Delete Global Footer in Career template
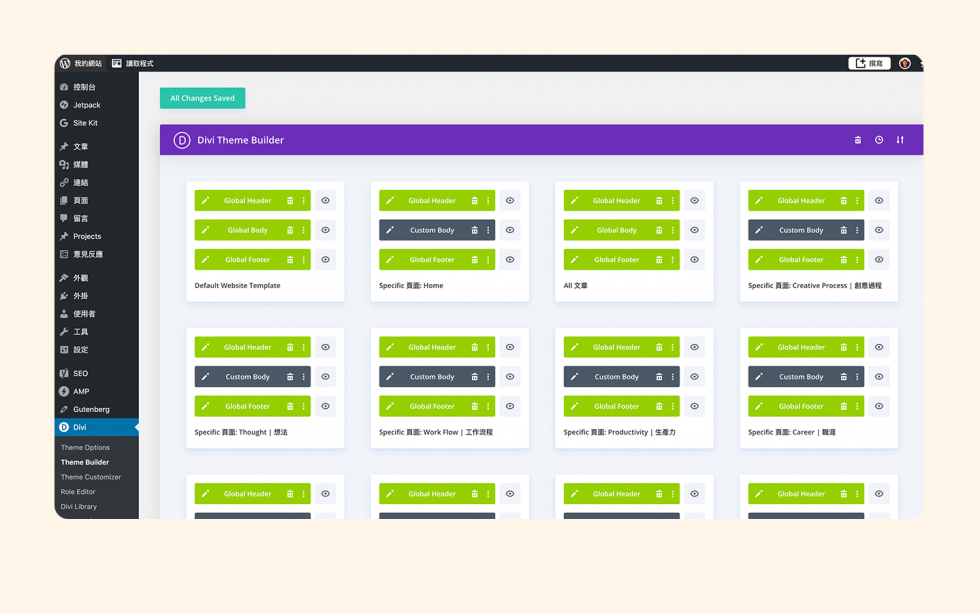The image size is (980, 613). click(x=843, y=406)
